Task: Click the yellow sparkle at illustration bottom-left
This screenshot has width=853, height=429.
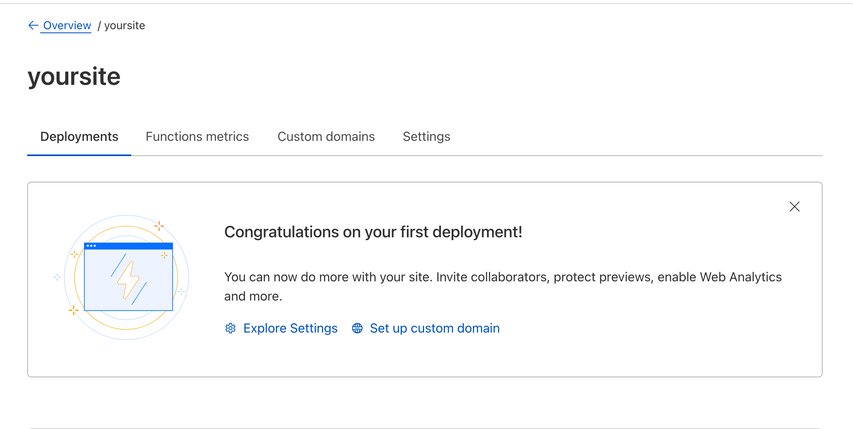Action: click(x=73, y=310)
